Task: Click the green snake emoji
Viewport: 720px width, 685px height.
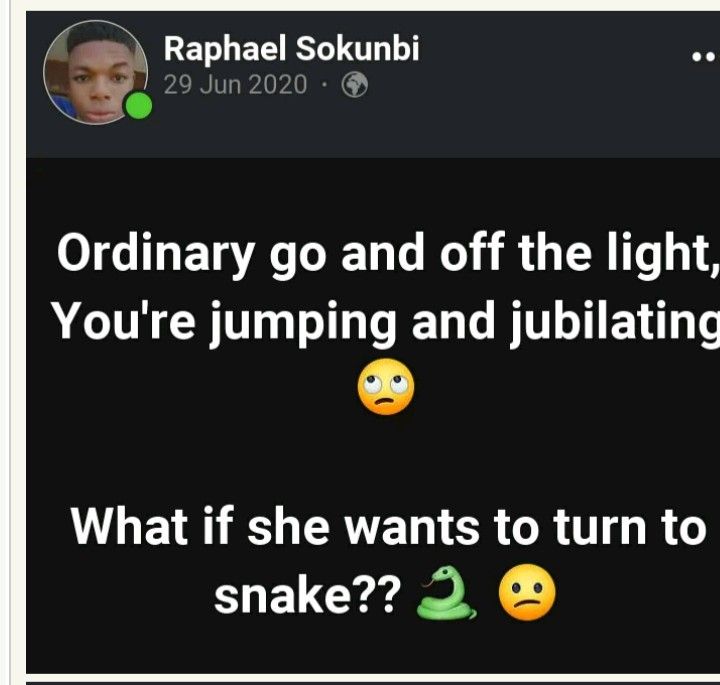Action: (446, 593)
